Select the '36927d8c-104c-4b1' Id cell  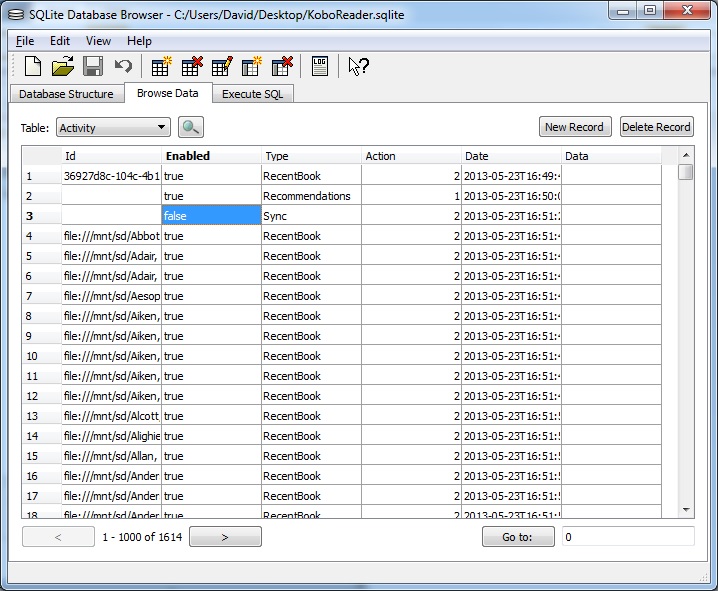point(112,176)
